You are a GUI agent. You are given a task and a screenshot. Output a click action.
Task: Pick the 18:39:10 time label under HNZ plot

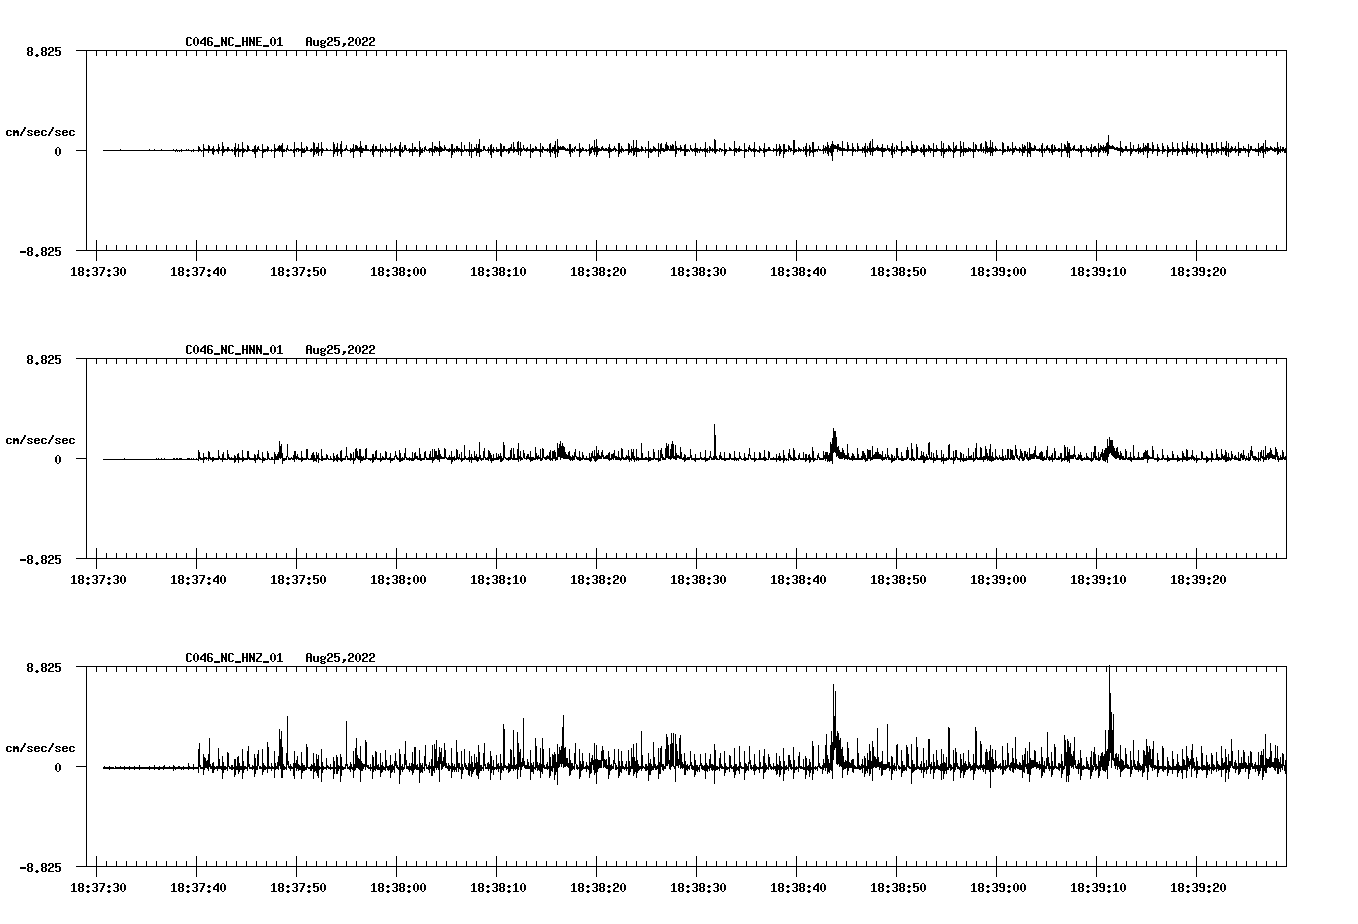coord(1098,887)
